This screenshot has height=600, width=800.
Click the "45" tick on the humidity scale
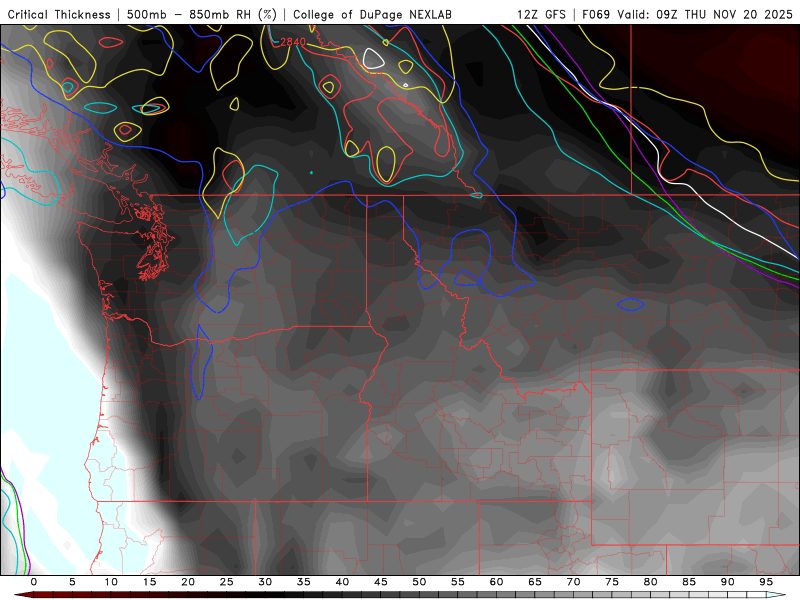pyautogui.click(x=381, y=582)
